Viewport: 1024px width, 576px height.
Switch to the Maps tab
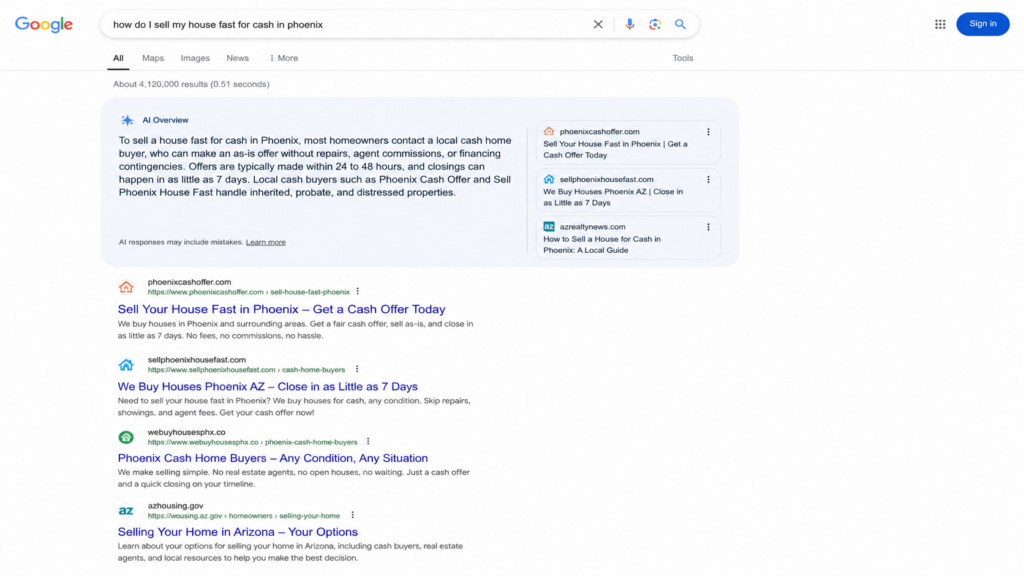pos(153,58)
